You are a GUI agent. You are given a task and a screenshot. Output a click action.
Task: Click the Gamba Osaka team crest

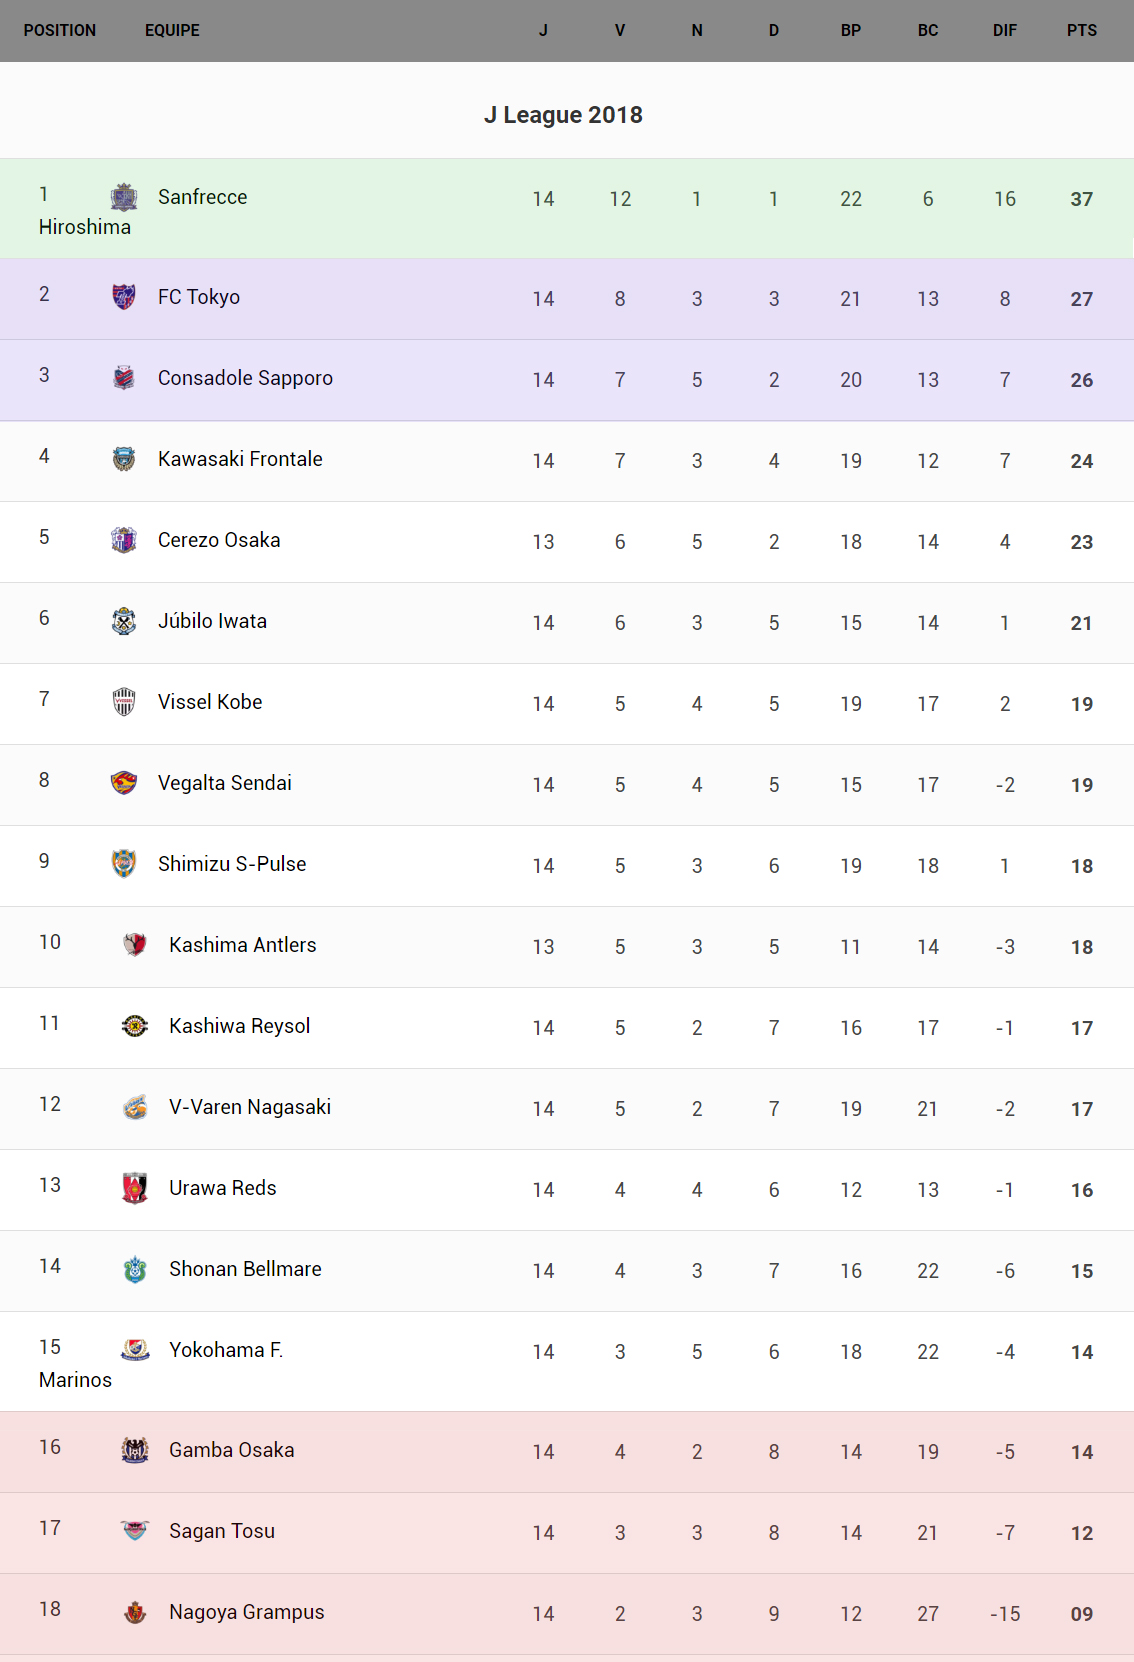pos(135,1450)
